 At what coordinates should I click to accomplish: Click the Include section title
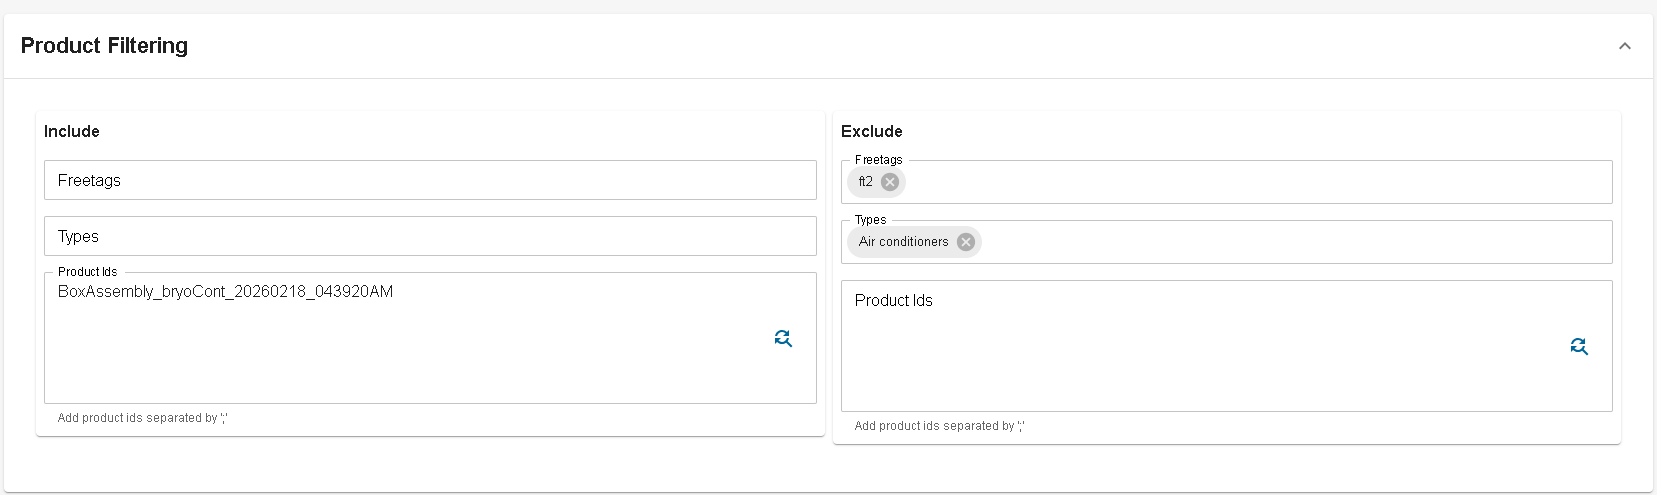pyautogui.click(x=72, y=131)
